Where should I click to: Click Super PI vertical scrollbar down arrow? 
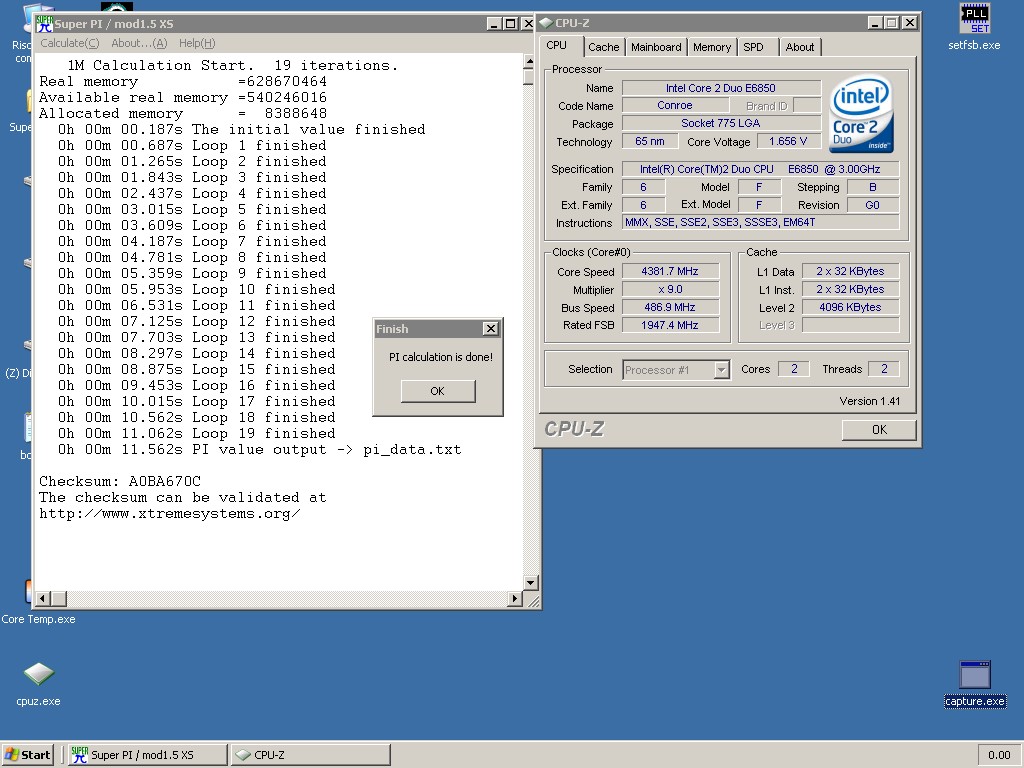530,583
